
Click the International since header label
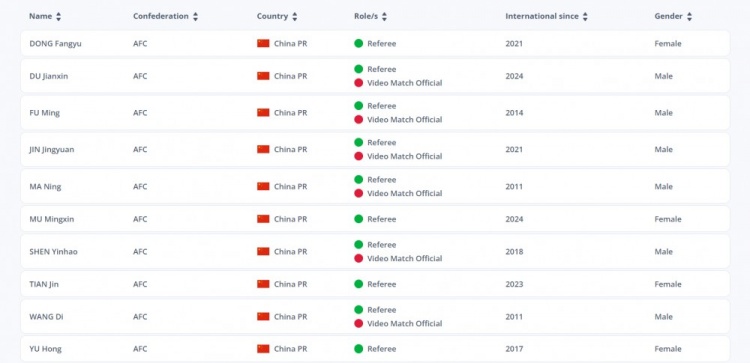542,16
